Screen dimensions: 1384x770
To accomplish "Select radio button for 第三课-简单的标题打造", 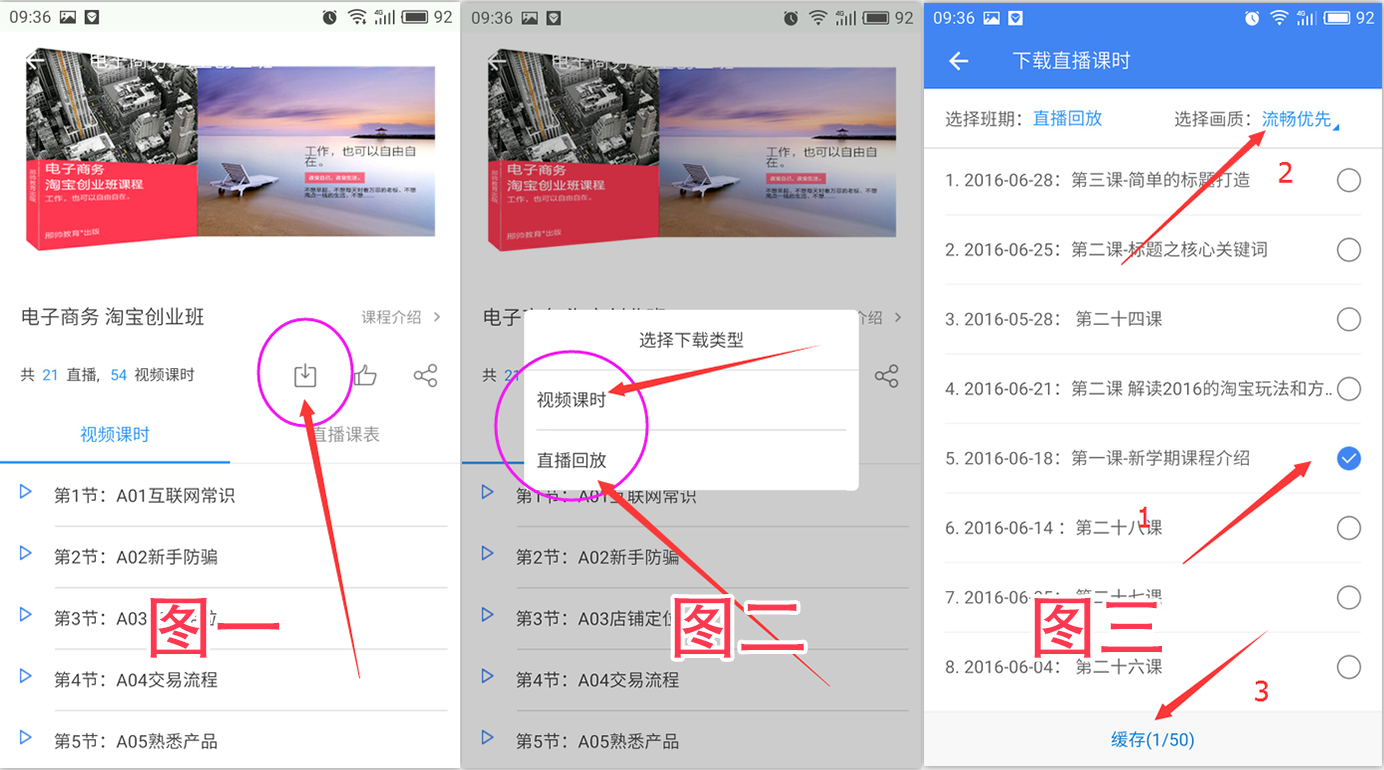I will (x=1348, y=180).
